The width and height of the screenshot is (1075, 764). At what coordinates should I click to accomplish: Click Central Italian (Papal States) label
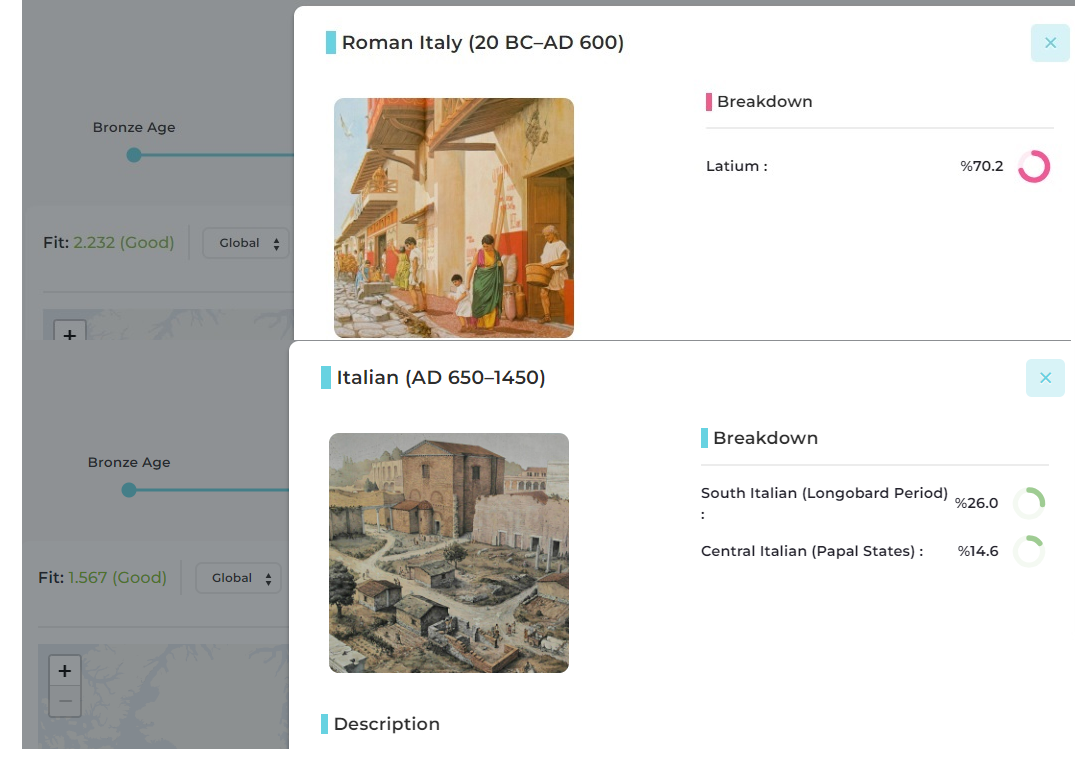pyautogui.click(x=812, y=551)
